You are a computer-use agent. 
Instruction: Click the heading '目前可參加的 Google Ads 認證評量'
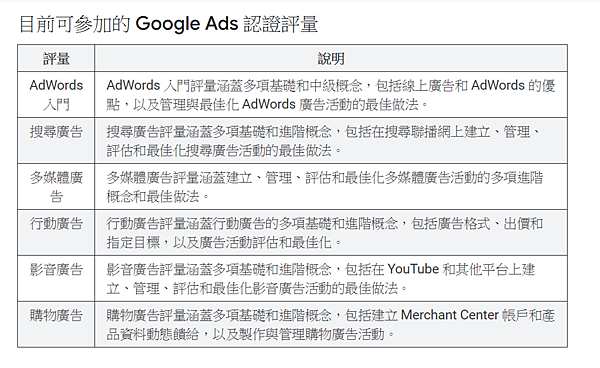(x=168, y=24)
